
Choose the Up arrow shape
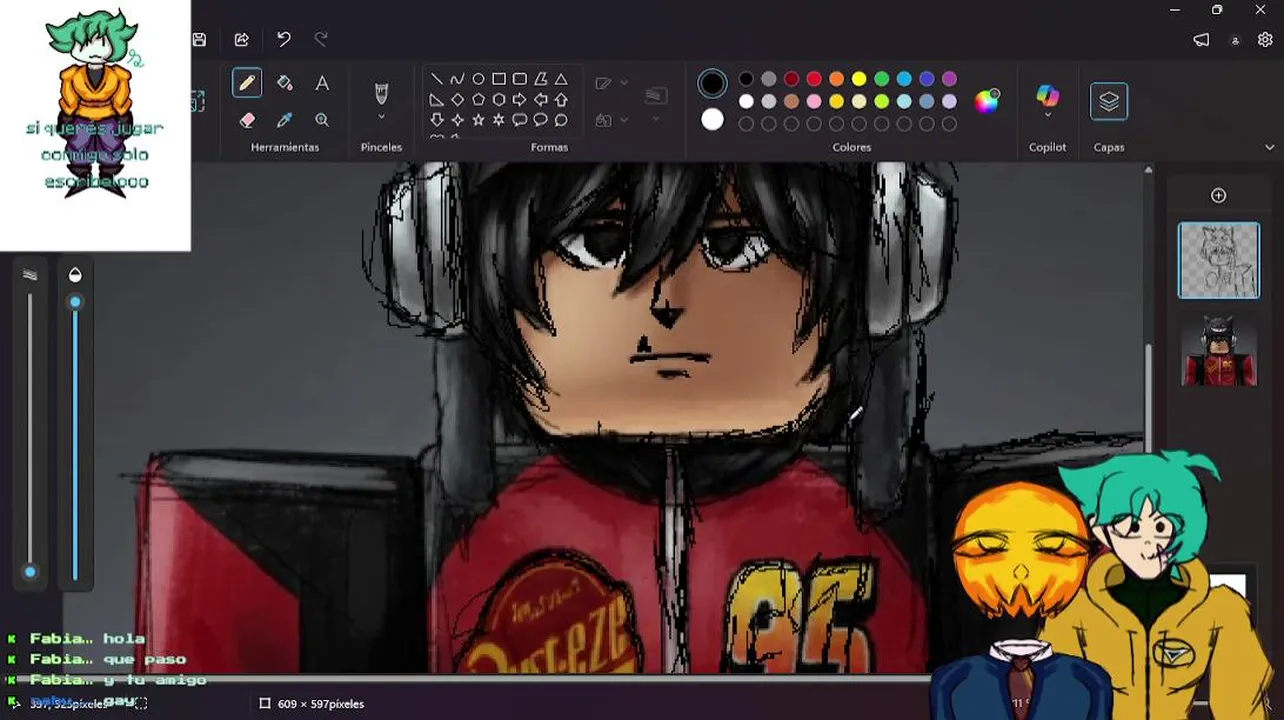pyautogui.click(x=561, y=100)
